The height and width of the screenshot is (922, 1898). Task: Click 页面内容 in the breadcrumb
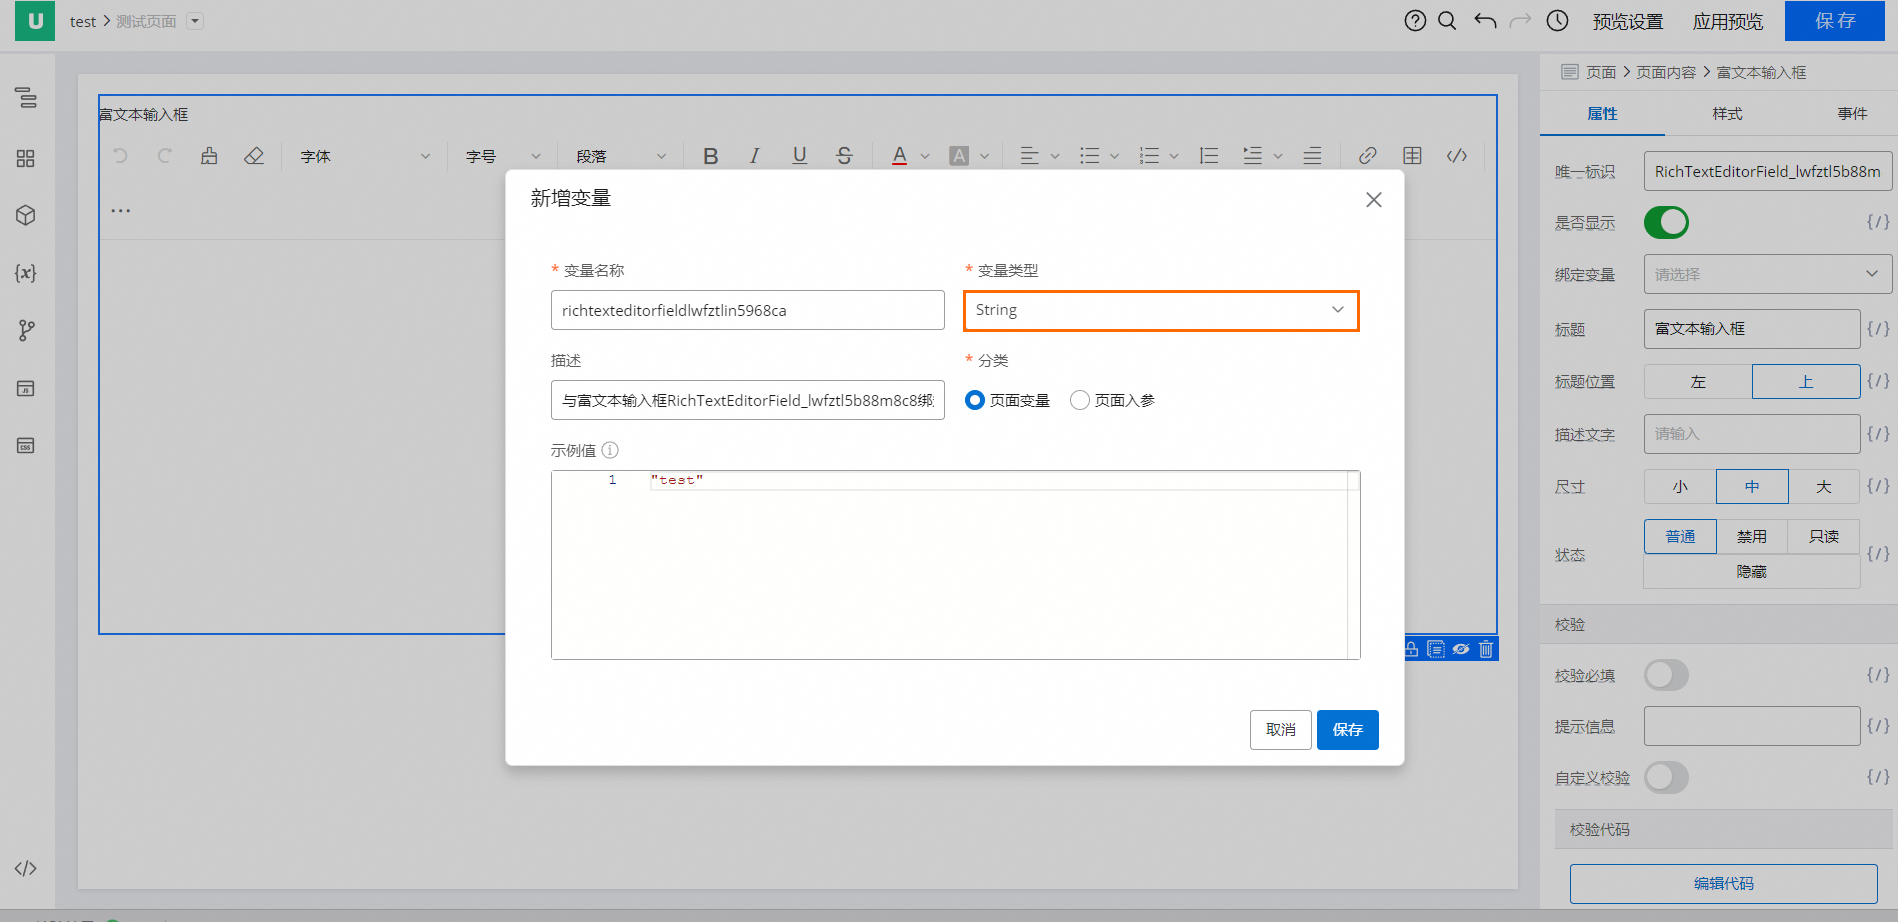tap(1666, 72)
